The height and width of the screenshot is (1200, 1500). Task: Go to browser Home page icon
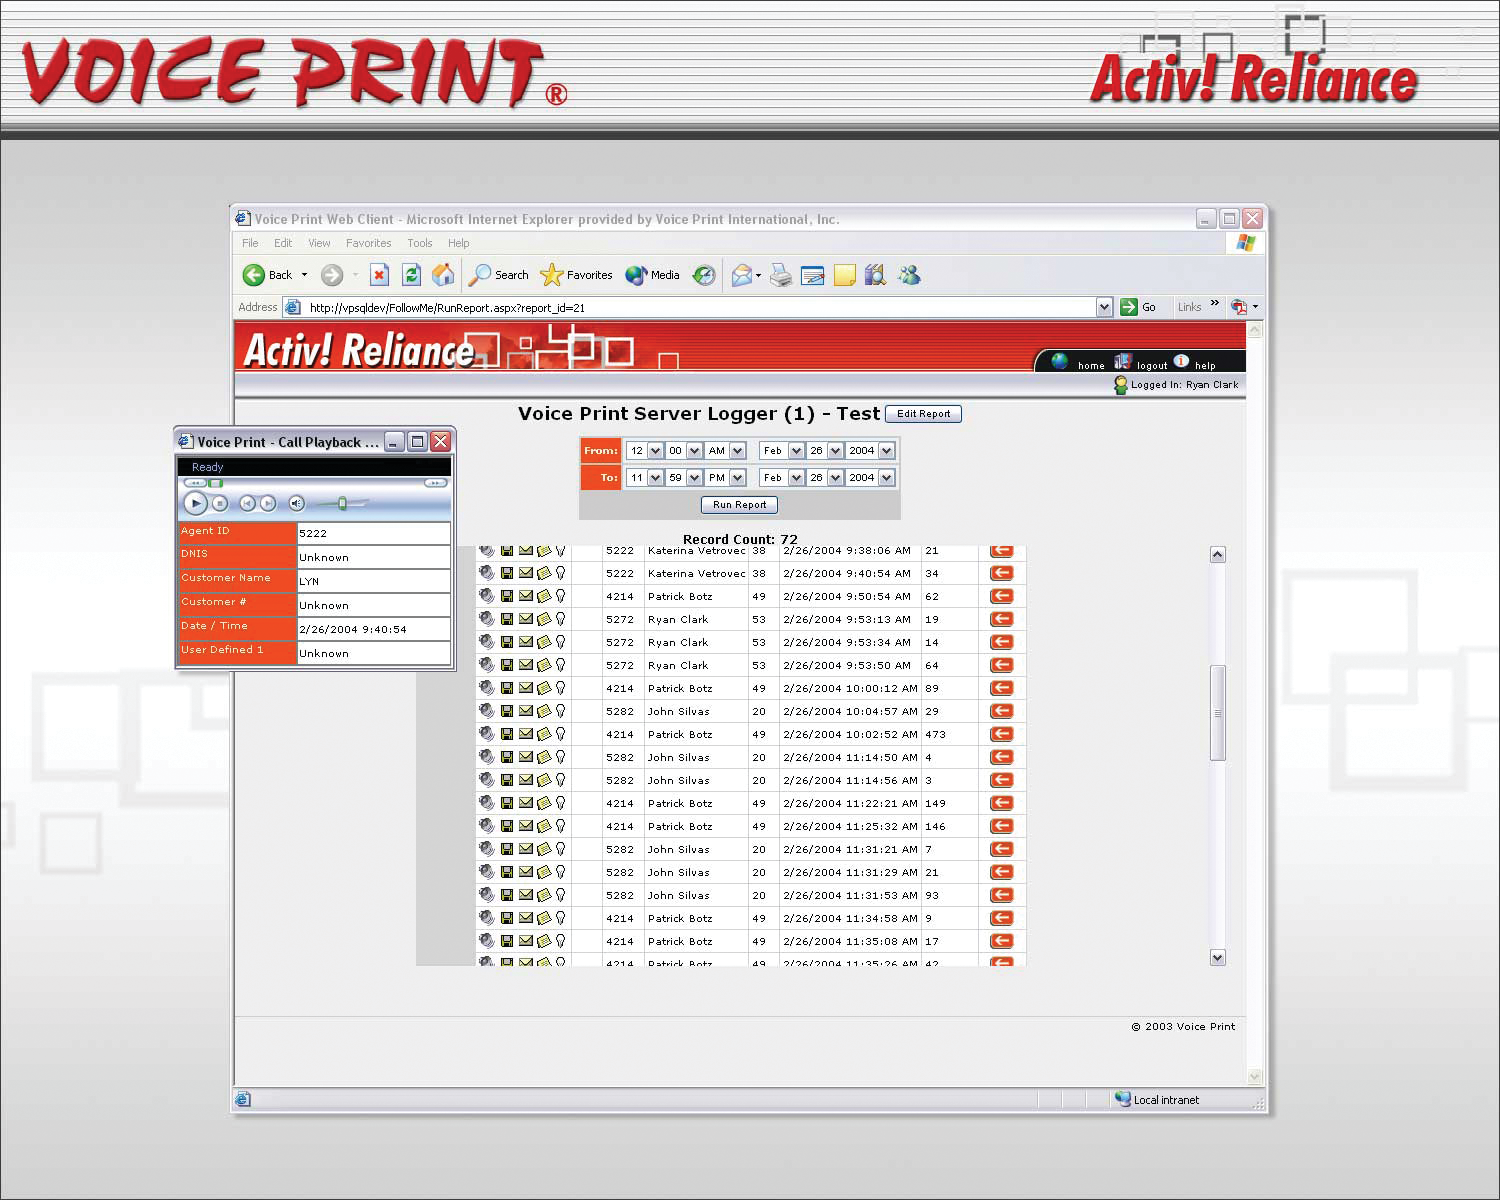pyautogui.click(x=443, y=275)
